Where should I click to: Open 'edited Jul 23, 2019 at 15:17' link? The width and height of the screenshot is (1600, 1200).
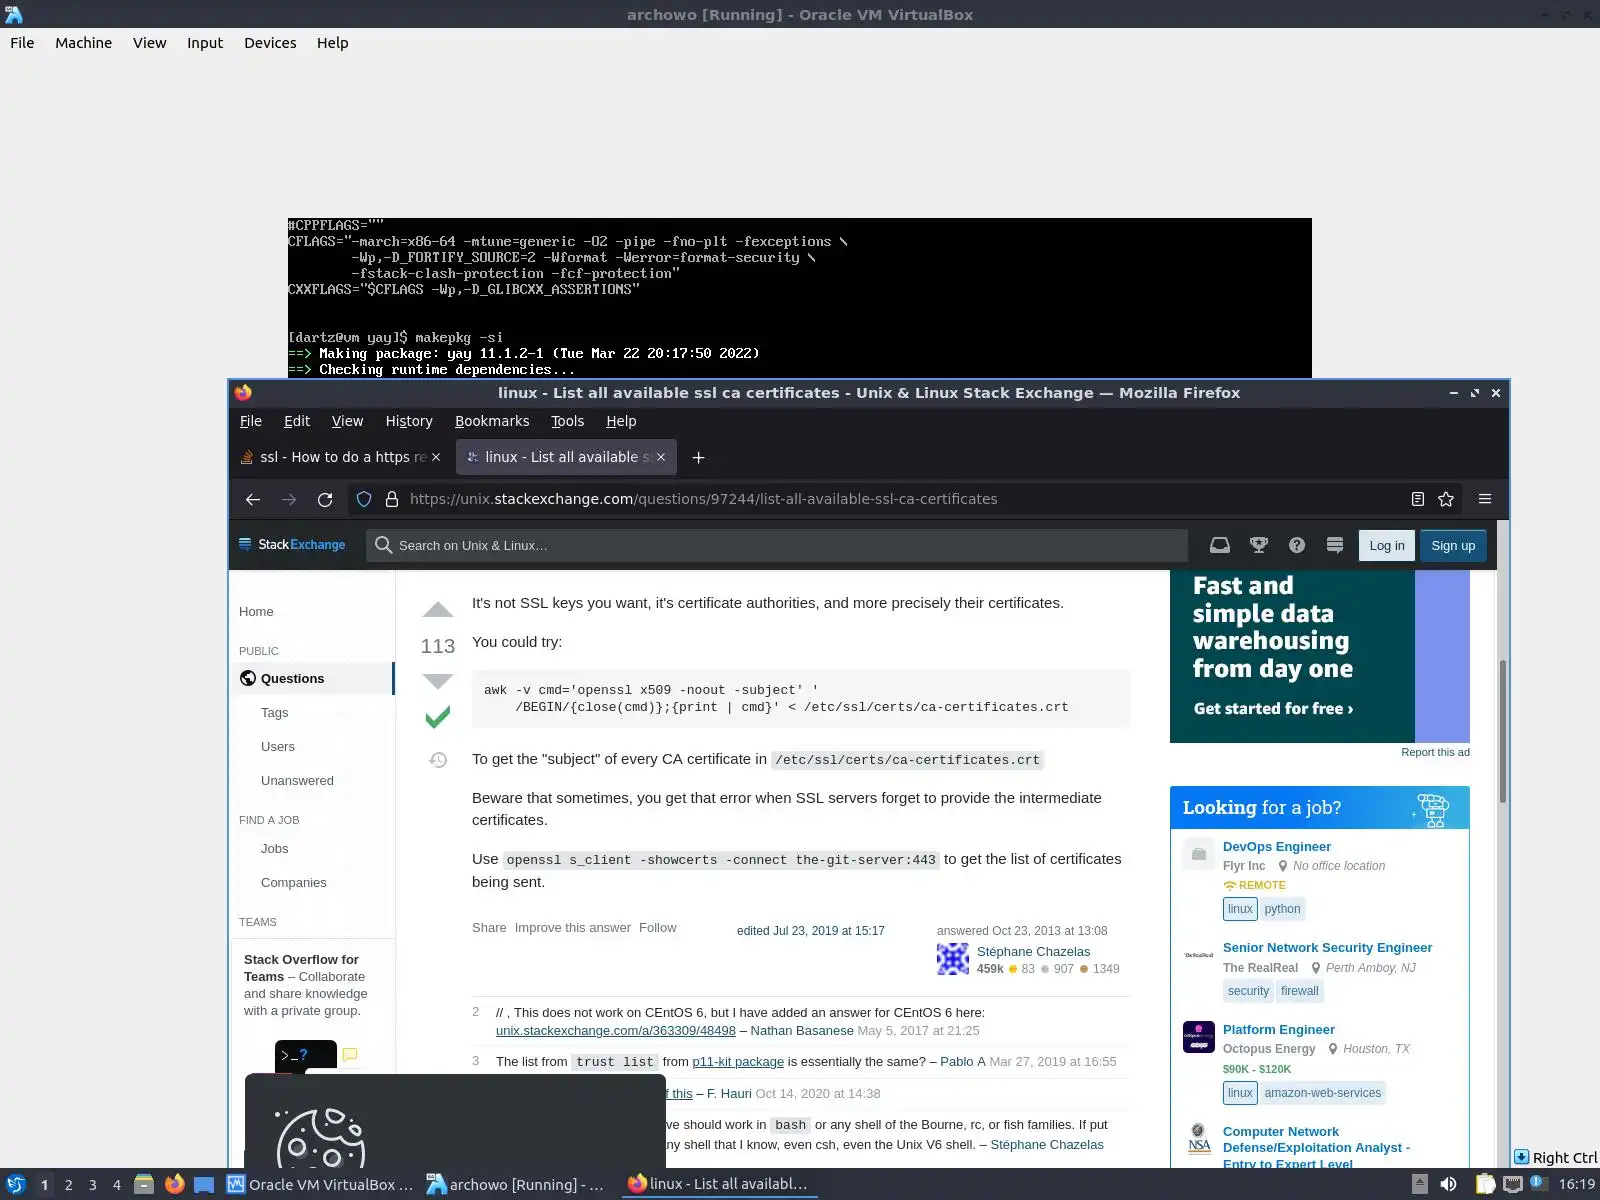(811, 930)
